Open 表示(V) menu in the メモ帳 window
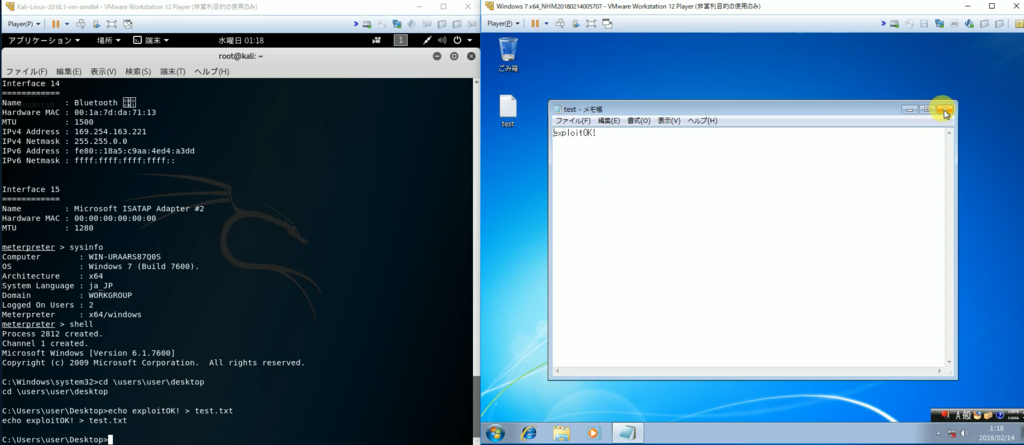1024x445 pixels. pos(669,121)
